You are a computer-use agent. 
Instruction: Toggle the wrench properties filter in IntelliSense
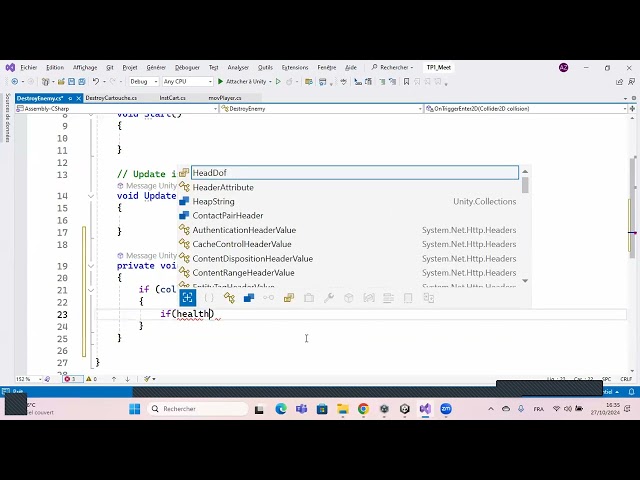pyautogui.click(x=329, y=298)
